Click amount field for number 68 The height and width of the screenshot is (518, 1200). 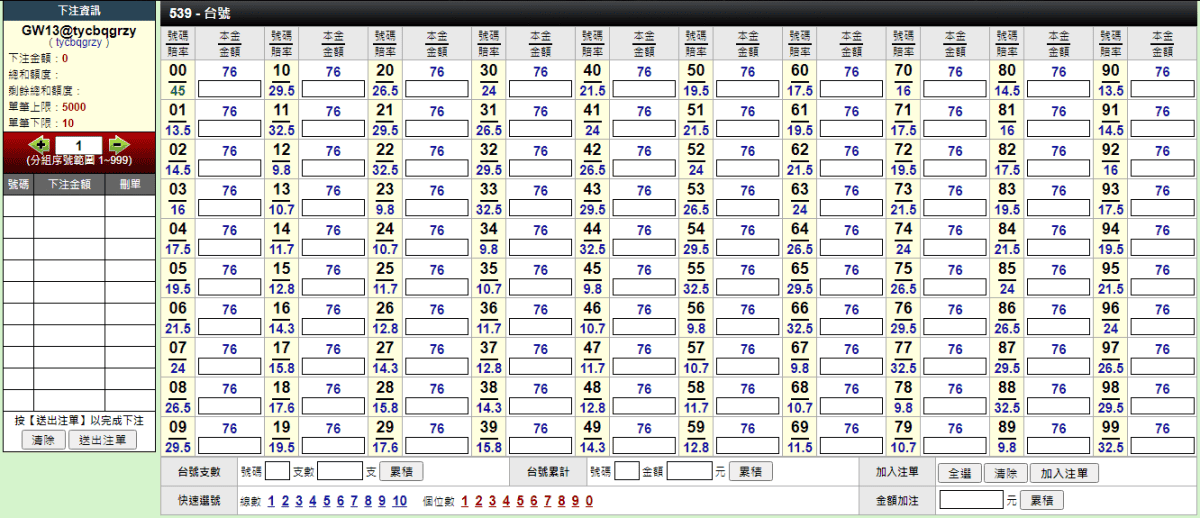pyautogui.click(x=851, y=407)
